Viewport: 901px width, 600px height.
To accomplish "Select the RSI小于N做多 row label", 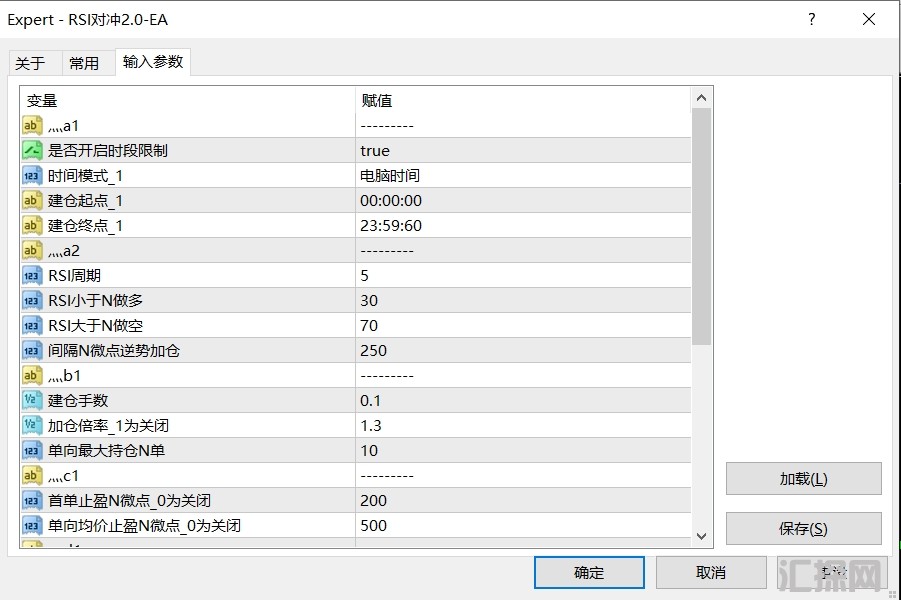I will [95, 301].
